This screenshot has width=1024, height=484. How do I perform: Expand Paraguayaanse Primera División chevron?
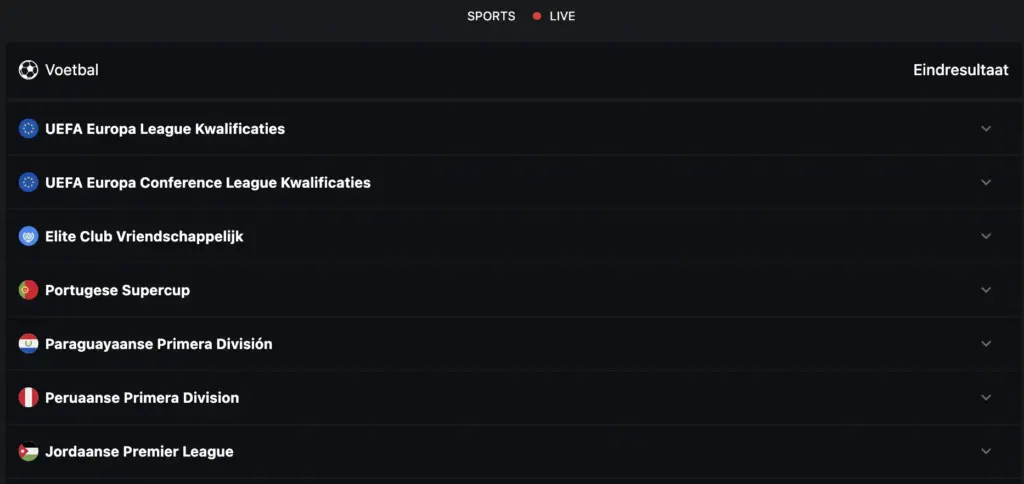[x=986, y=344]
